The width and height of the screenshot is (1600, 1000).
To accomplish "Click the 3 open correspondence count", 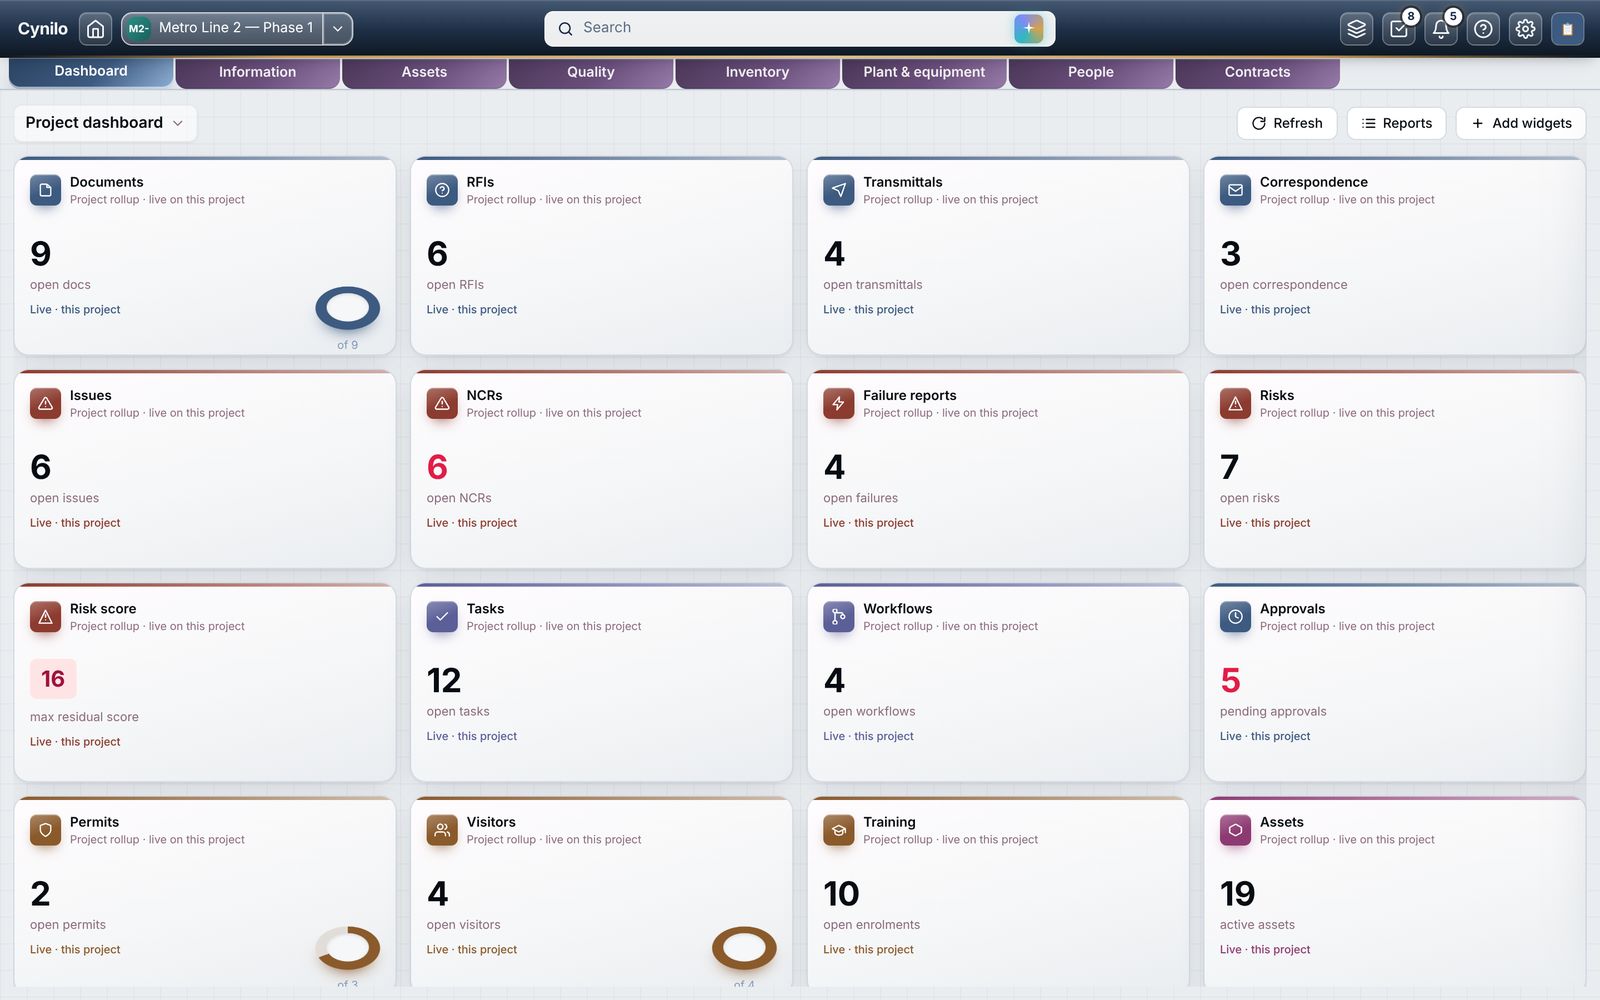I will coord(1231,254).
